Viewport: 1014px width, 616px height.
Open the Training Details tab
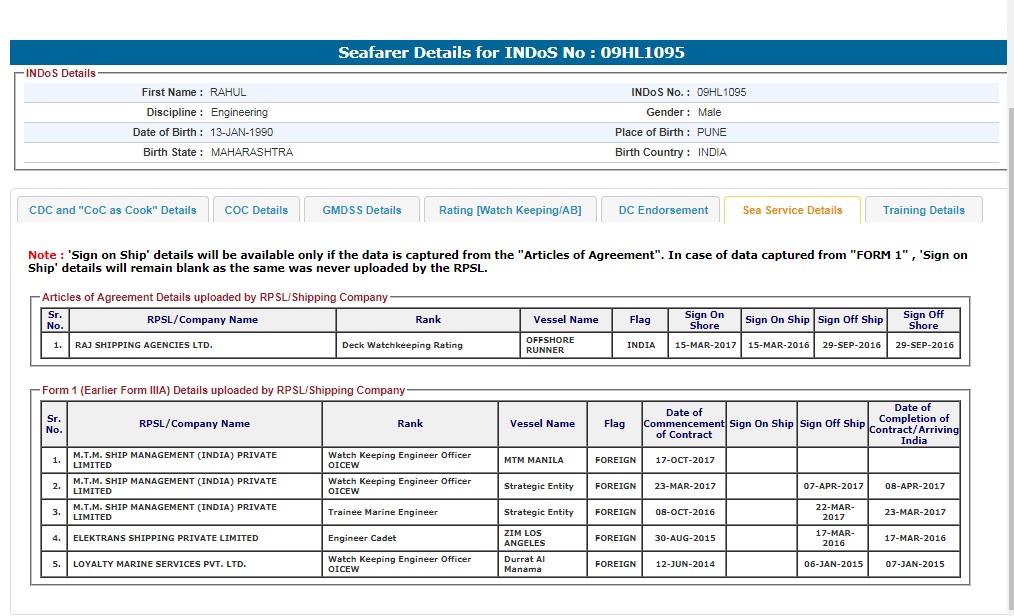(x=923, y=210)
